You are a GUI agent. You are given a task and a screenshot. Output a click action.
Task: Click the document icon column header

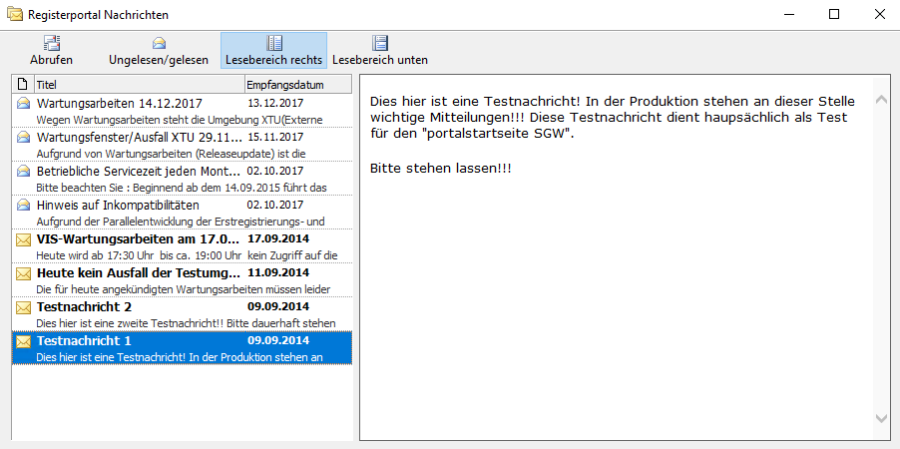(23, 85)
